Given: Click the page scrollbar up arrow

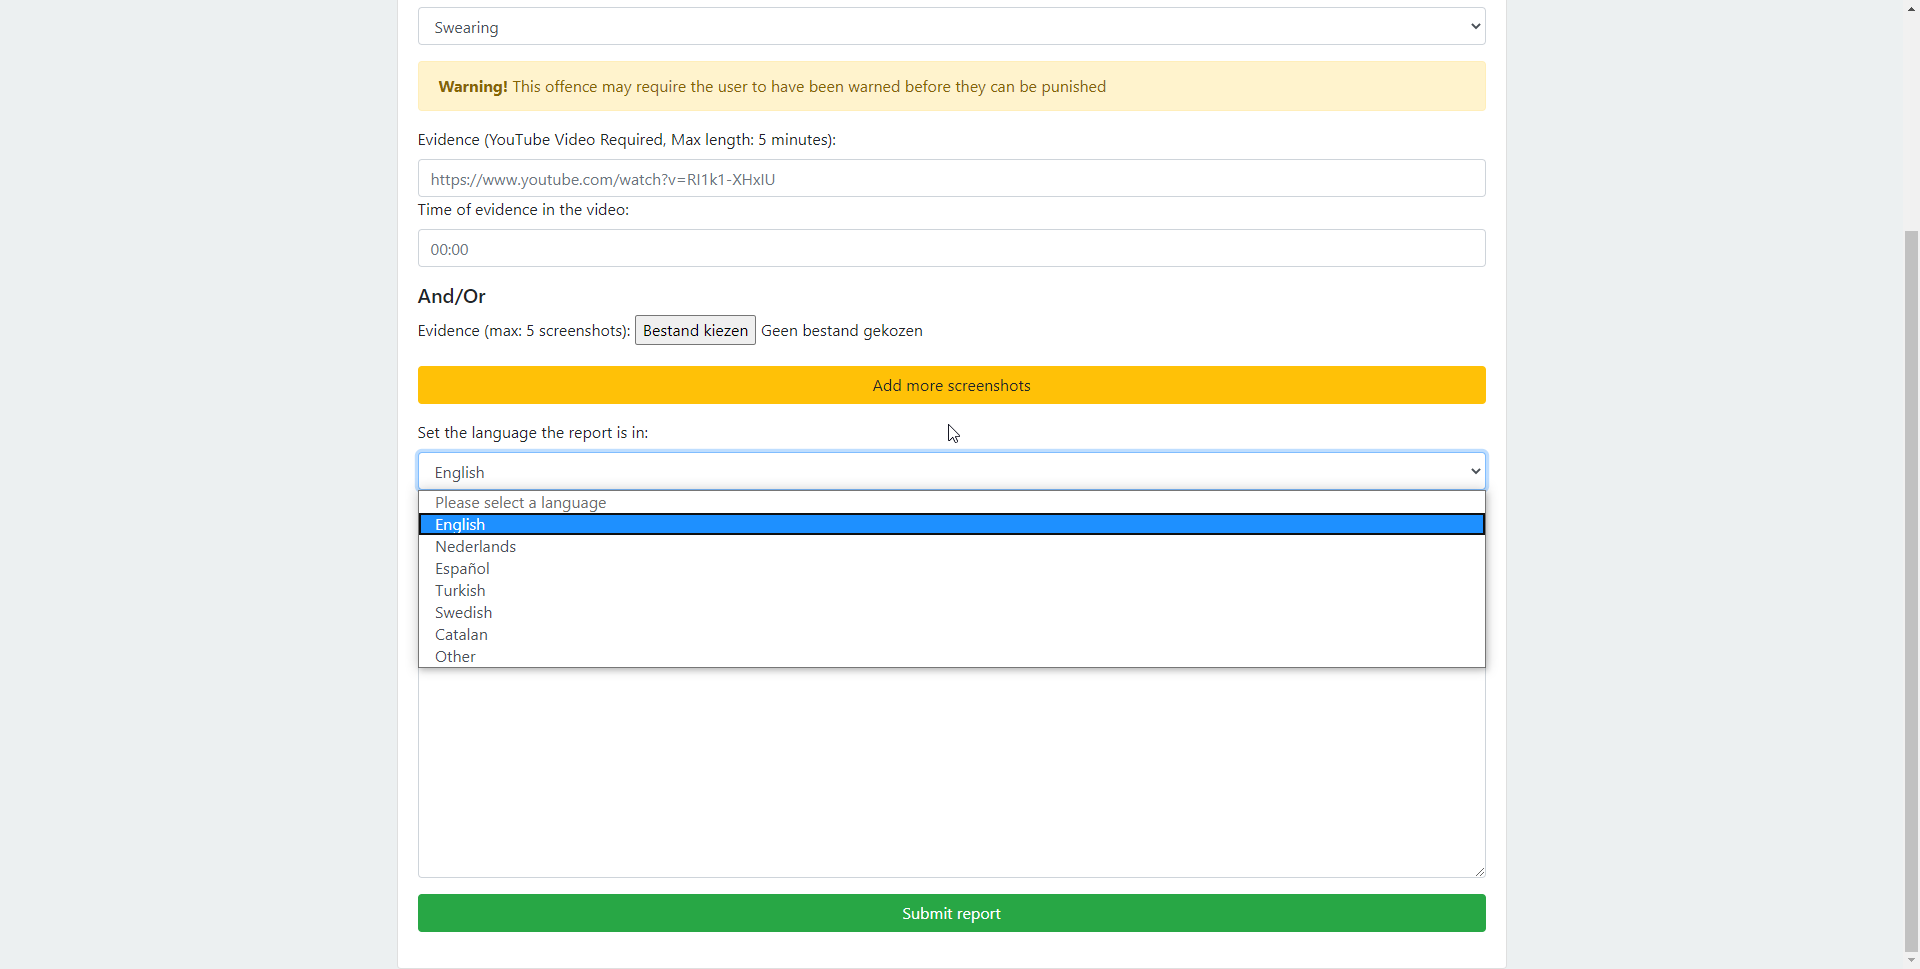Looking at the screenshot, I should pos(1911,8).
